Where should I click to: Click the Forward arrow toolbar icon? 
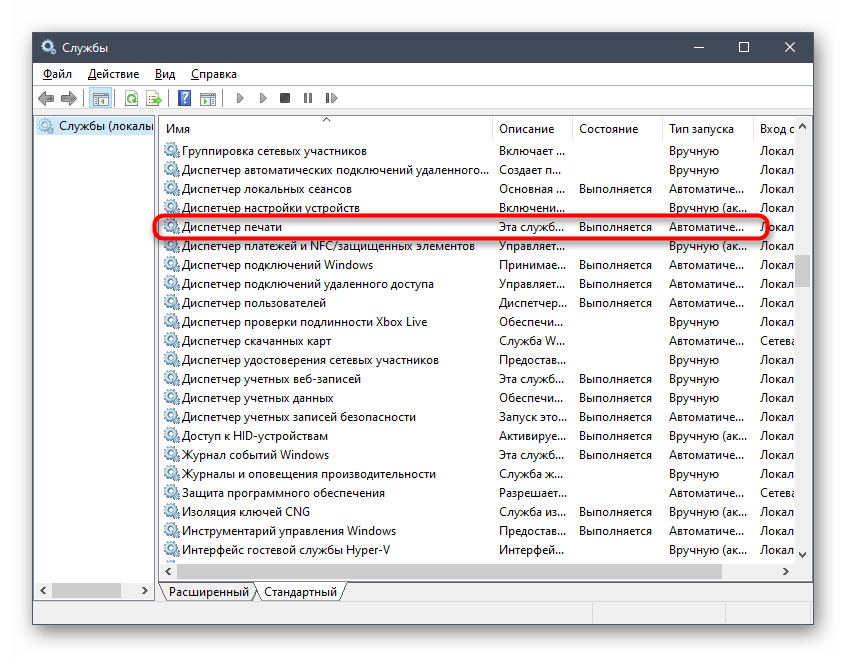69,98
